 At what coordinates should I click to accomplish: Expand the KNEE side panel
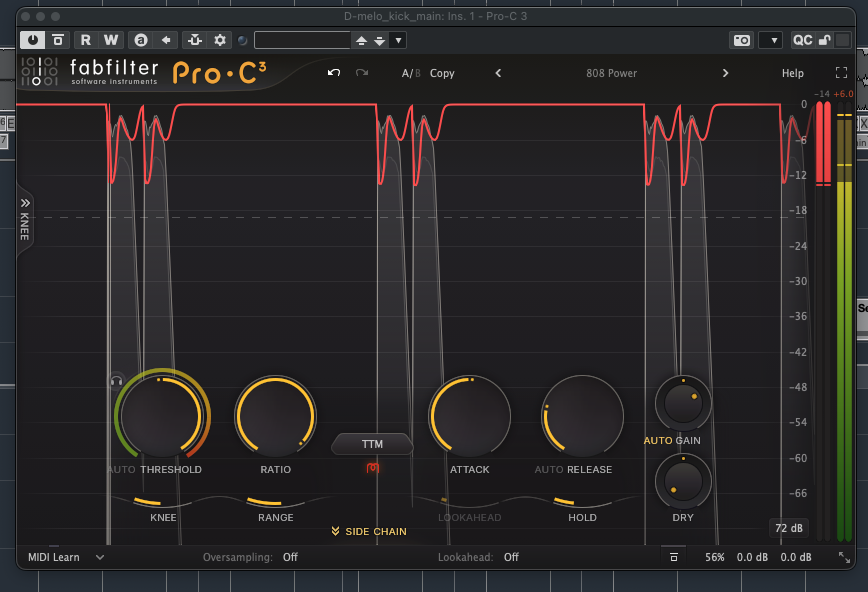coord(25,219)
